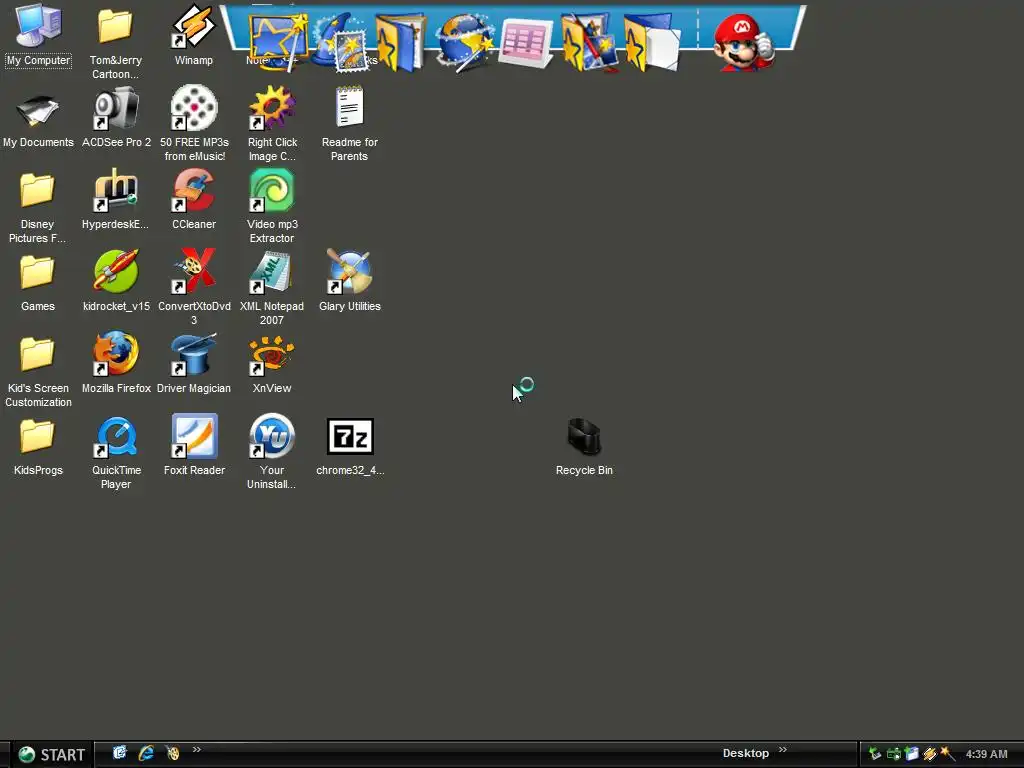Open the Readme for Parents file
The height and width of the screenshot is (768, 1024).
tap(349, 123)
